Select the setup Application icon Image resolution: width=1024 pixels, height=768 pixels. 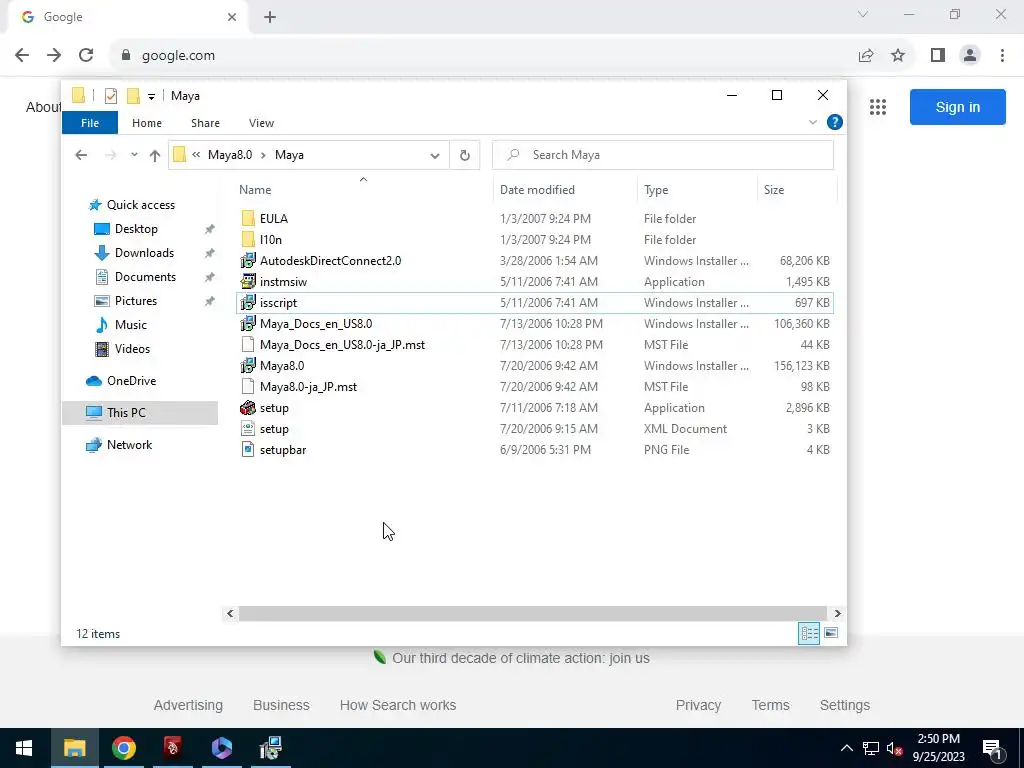coord(248,408)
